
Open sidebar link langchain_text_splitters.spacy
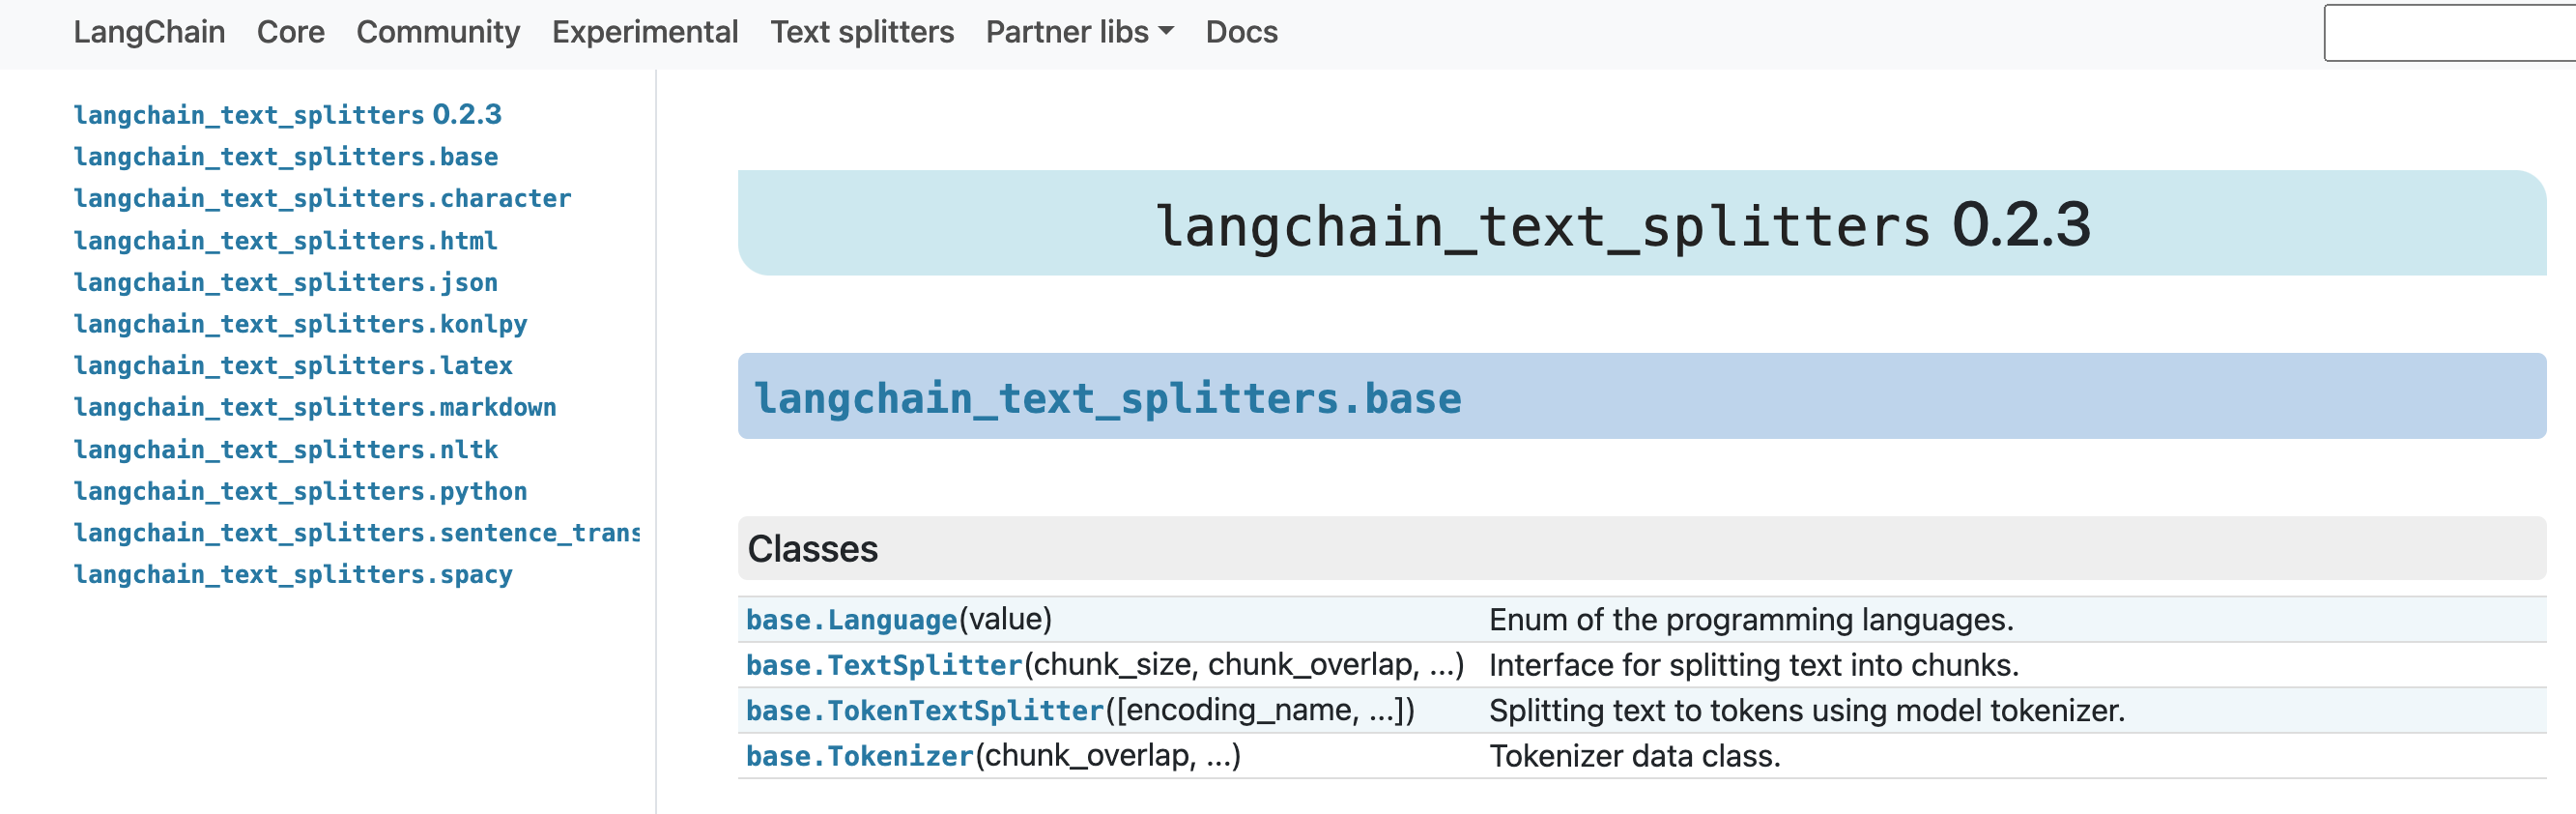point(293,574)
